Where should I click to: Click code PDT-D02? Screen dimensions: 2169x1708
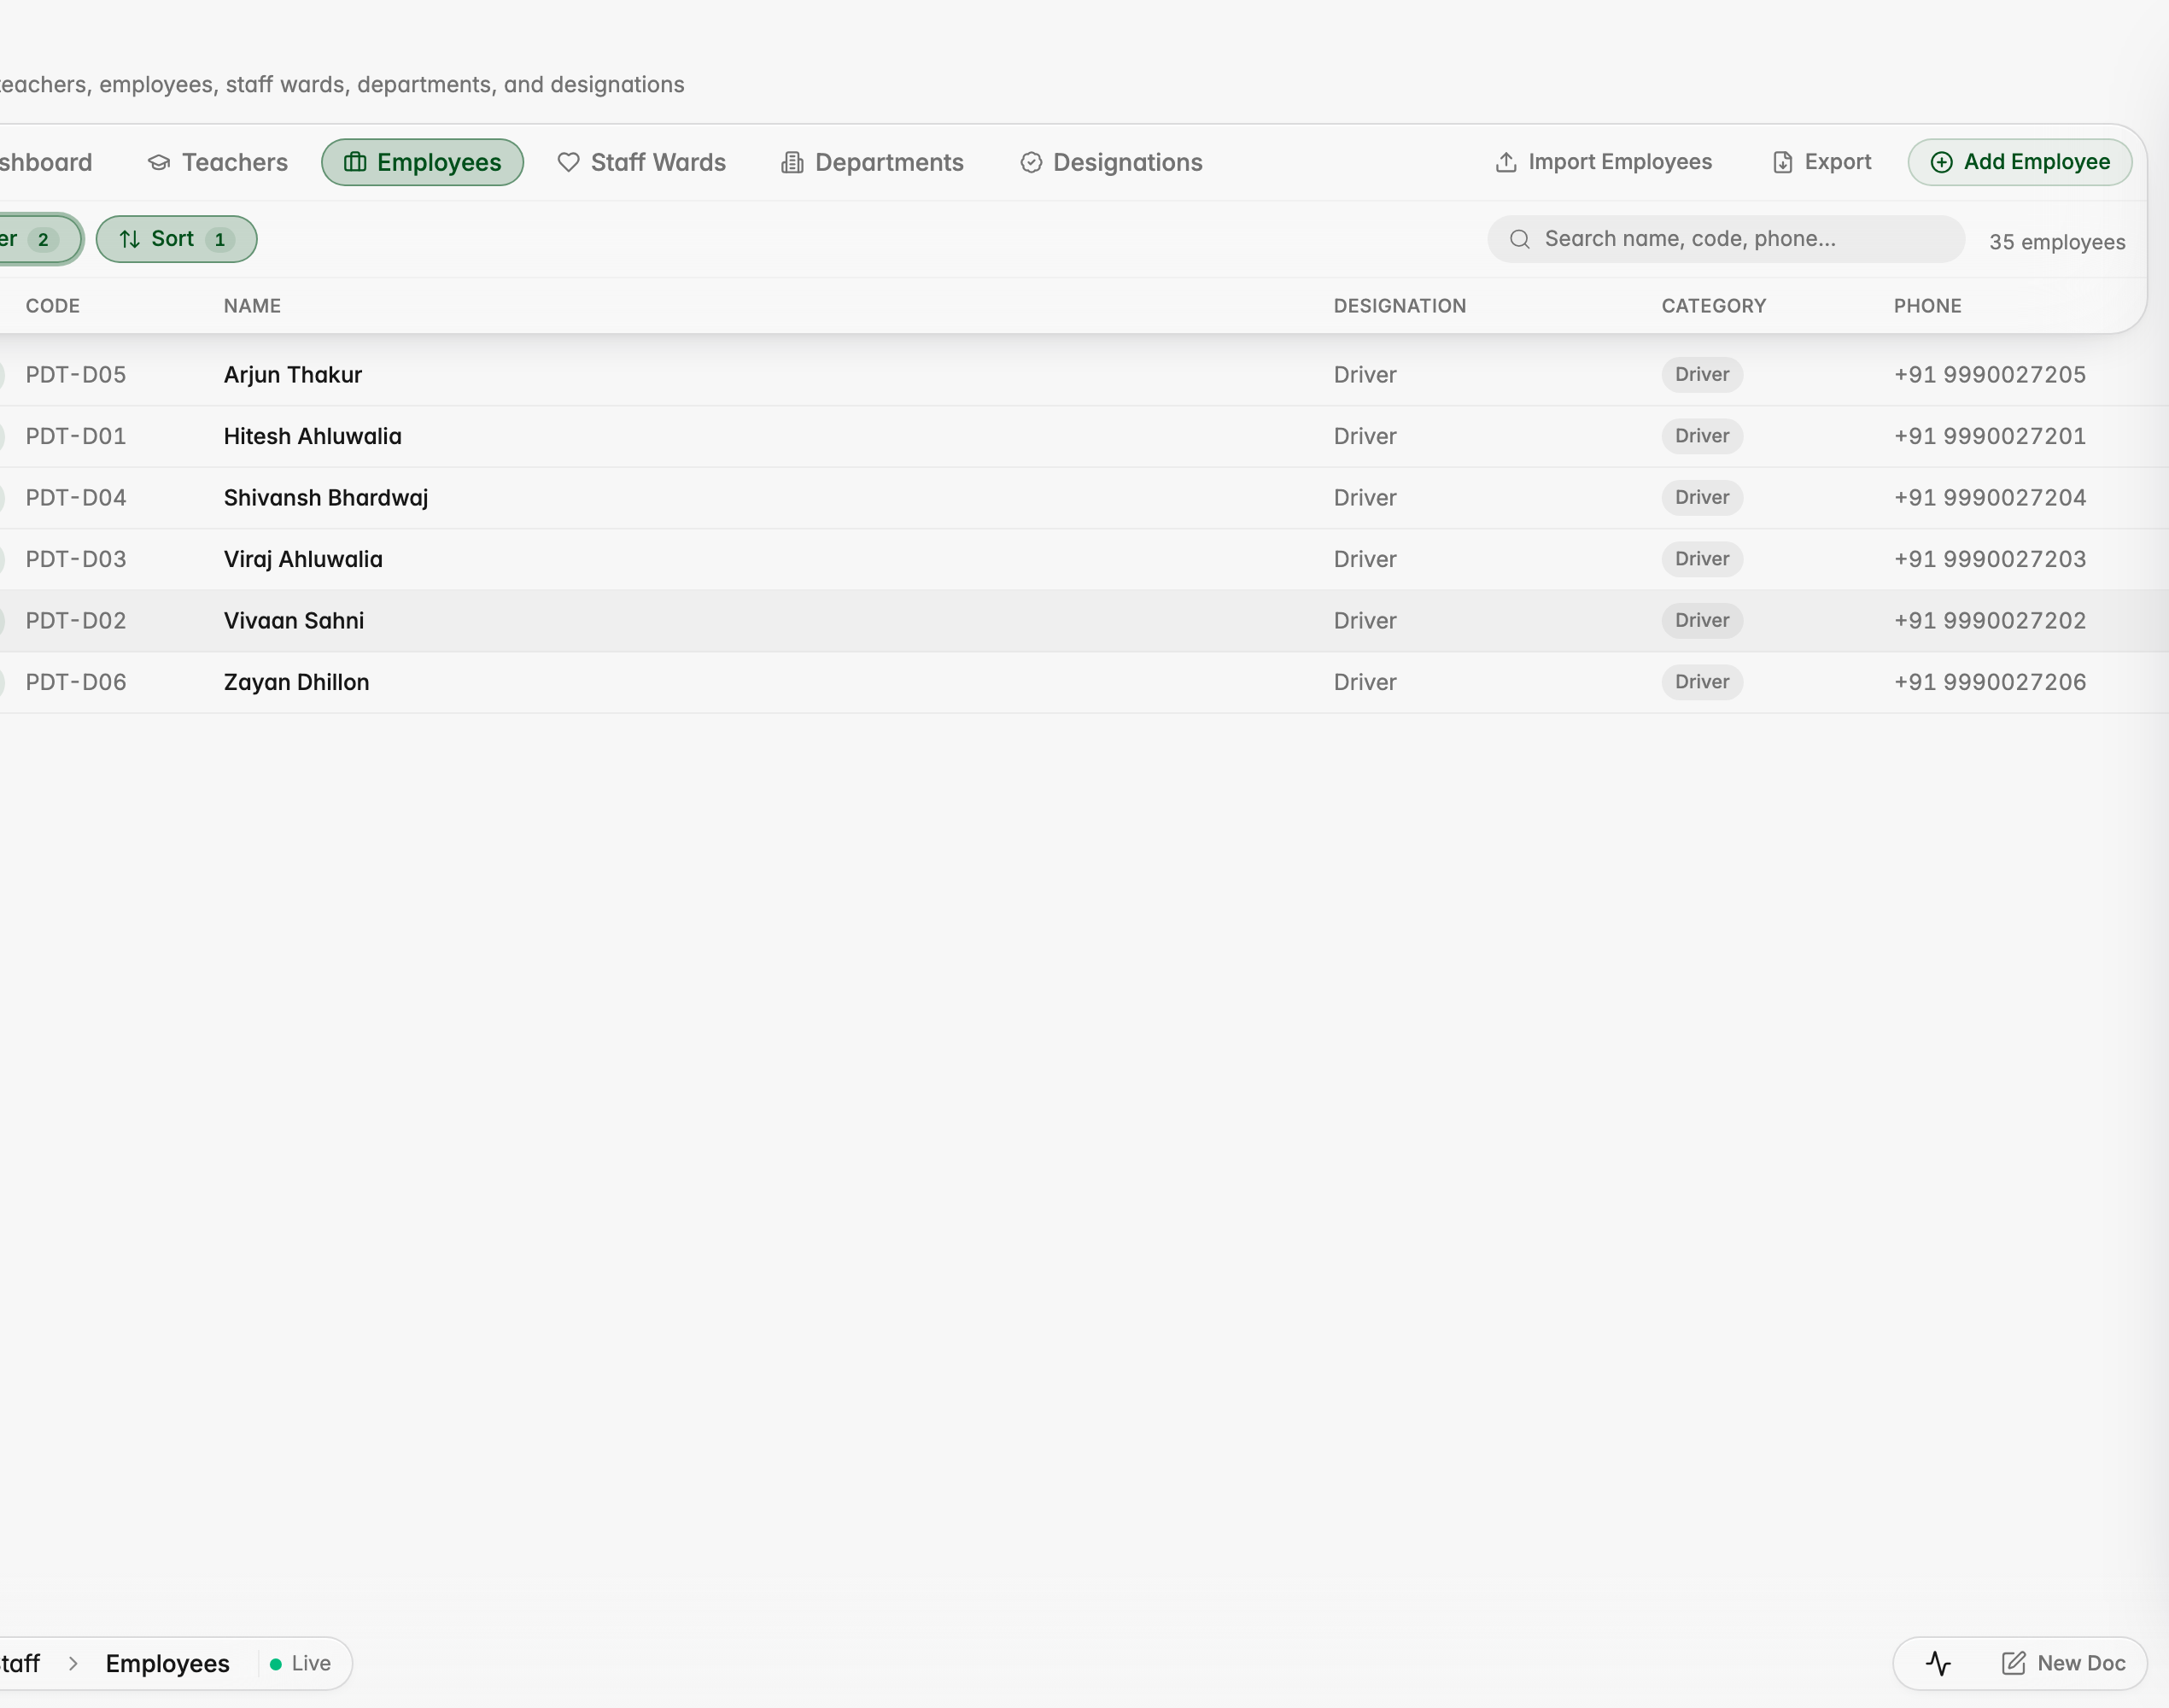pos(76,621)
